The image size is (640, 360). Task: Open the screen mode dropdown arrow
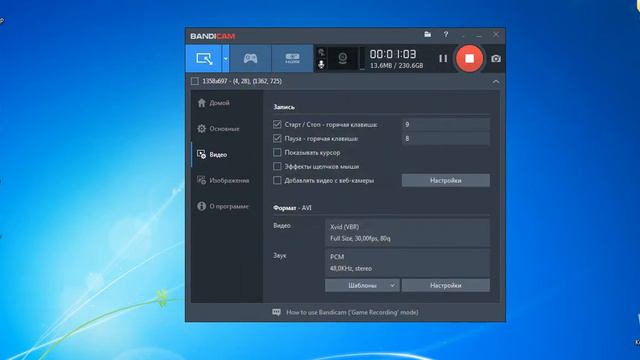225,58
